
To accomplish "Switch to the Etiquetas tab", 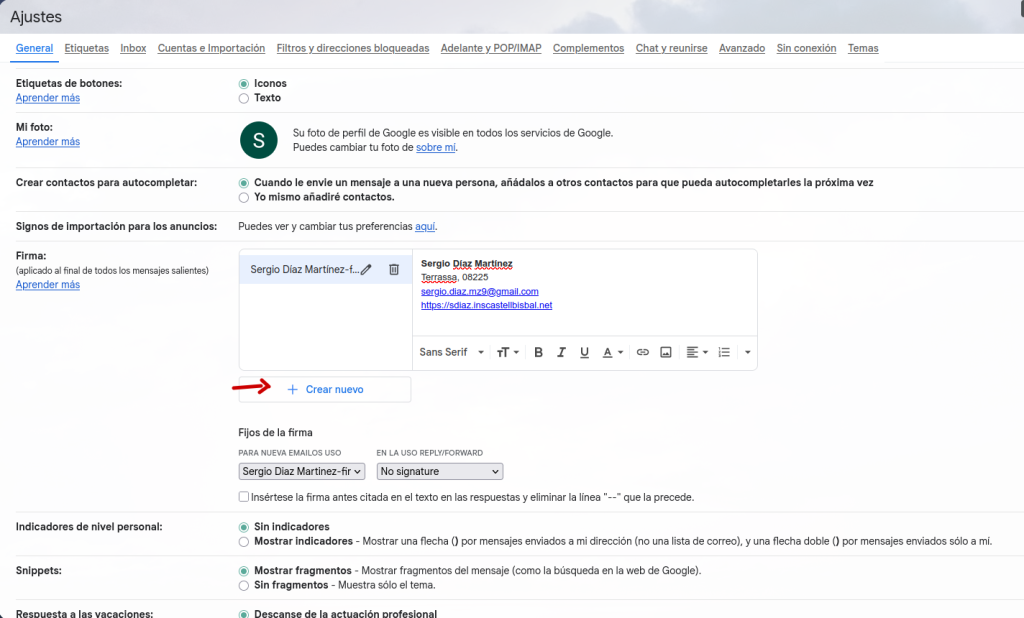I will click(86, 48).
